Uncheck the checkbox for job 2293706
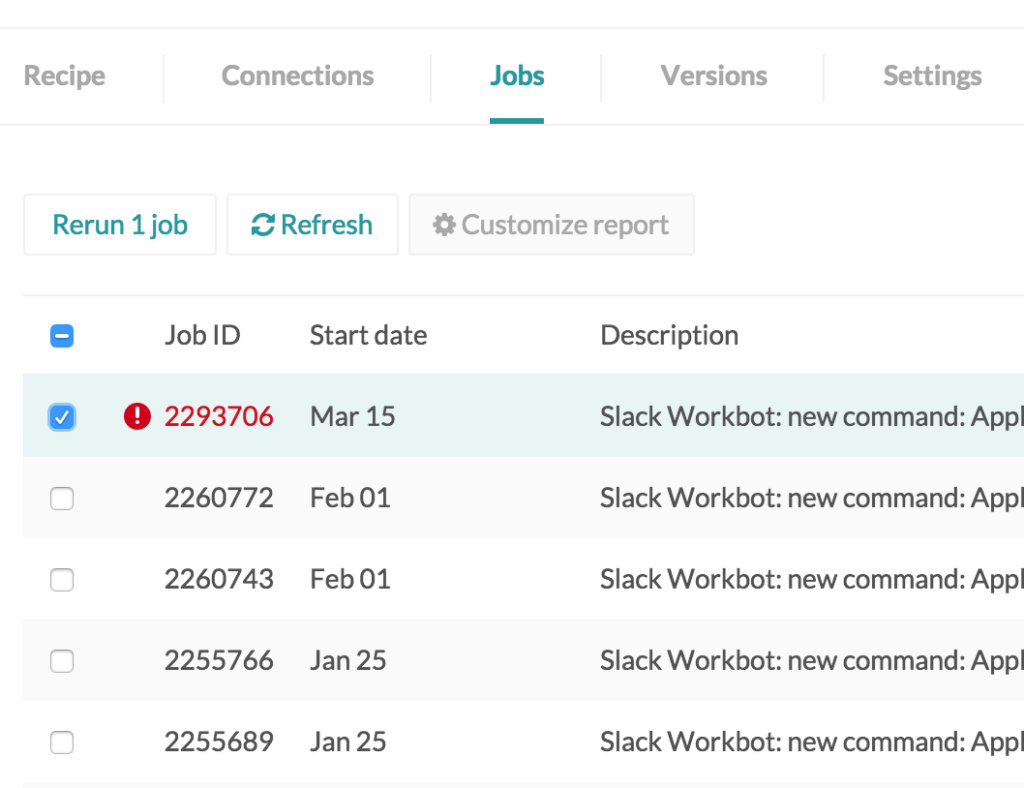1024x788 pixels. (62, 417)
